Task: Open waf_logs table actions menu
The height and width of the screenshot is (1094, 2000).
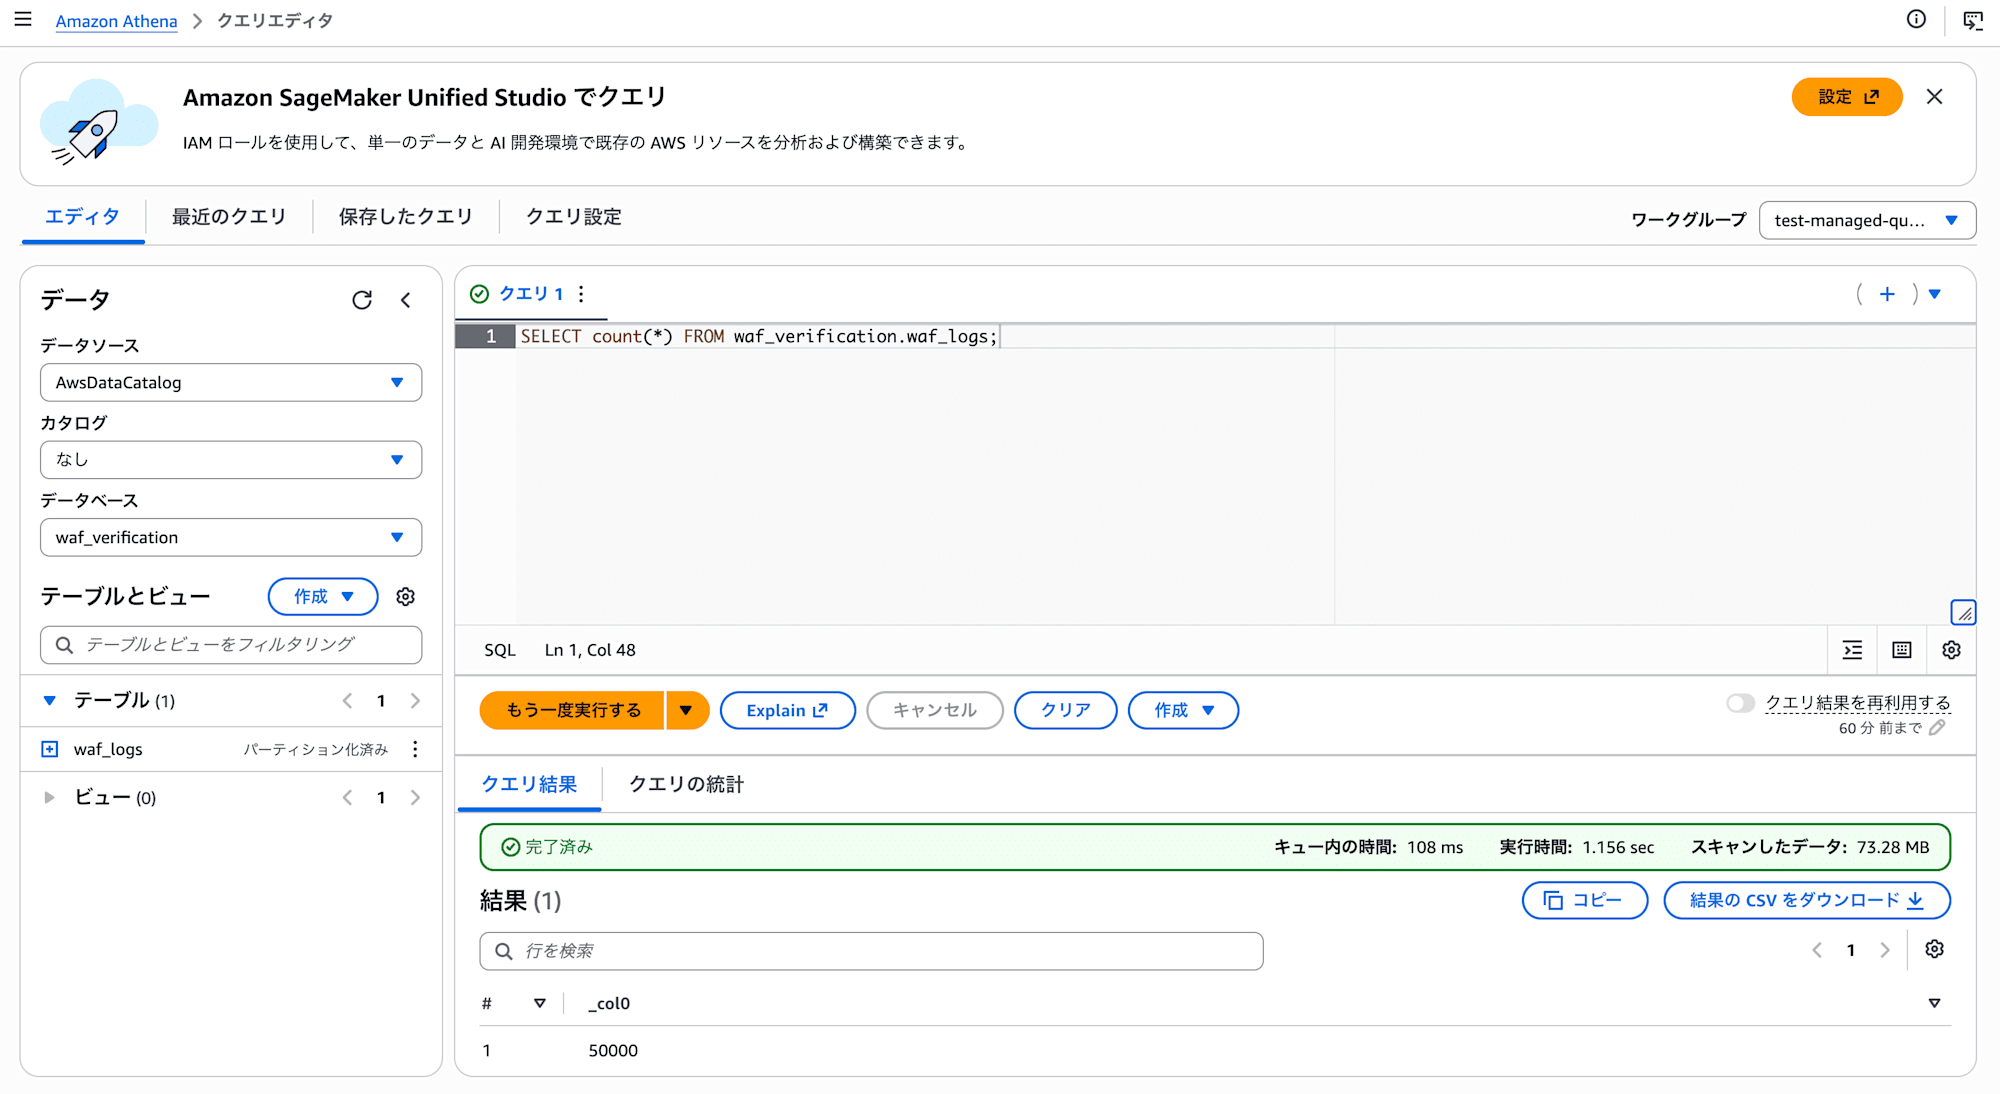Action: [x=415, y=749]
